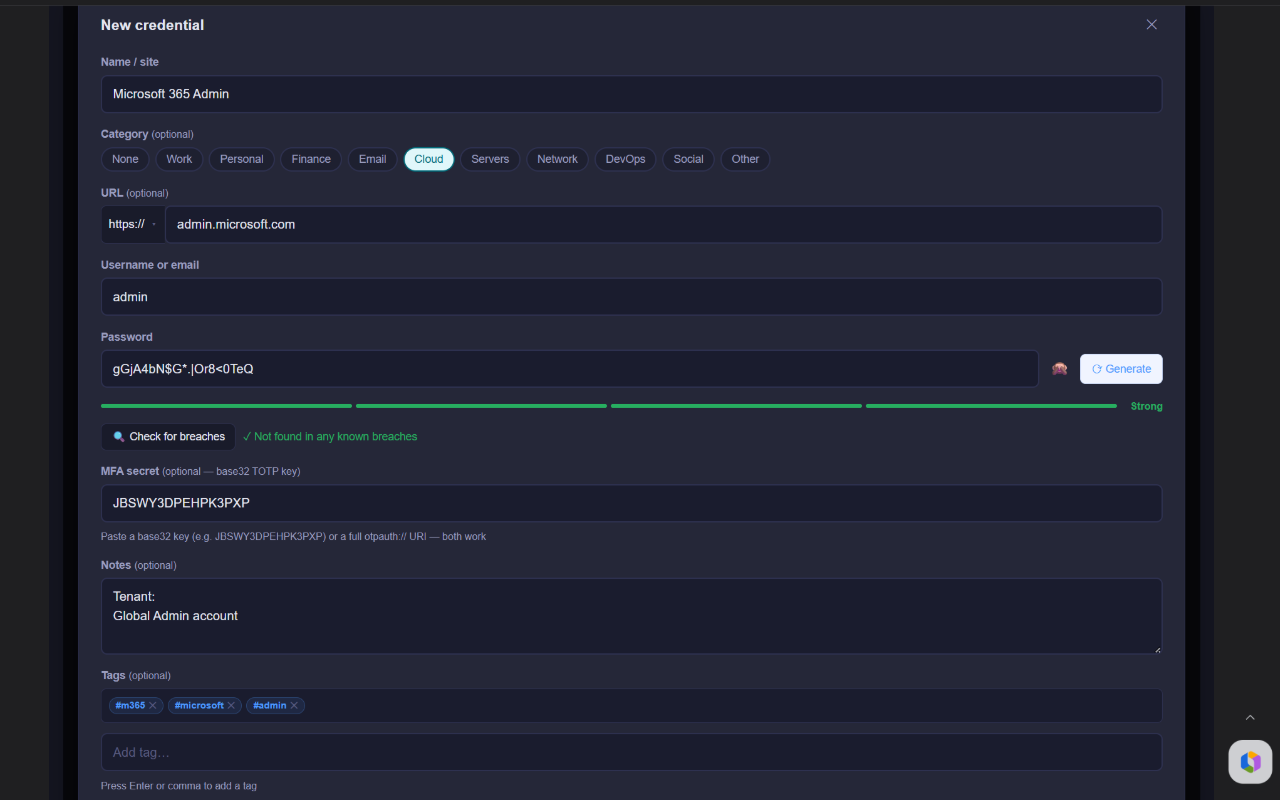Select the DevOps category
This screenshot has height=800, width=1280.
626,159
